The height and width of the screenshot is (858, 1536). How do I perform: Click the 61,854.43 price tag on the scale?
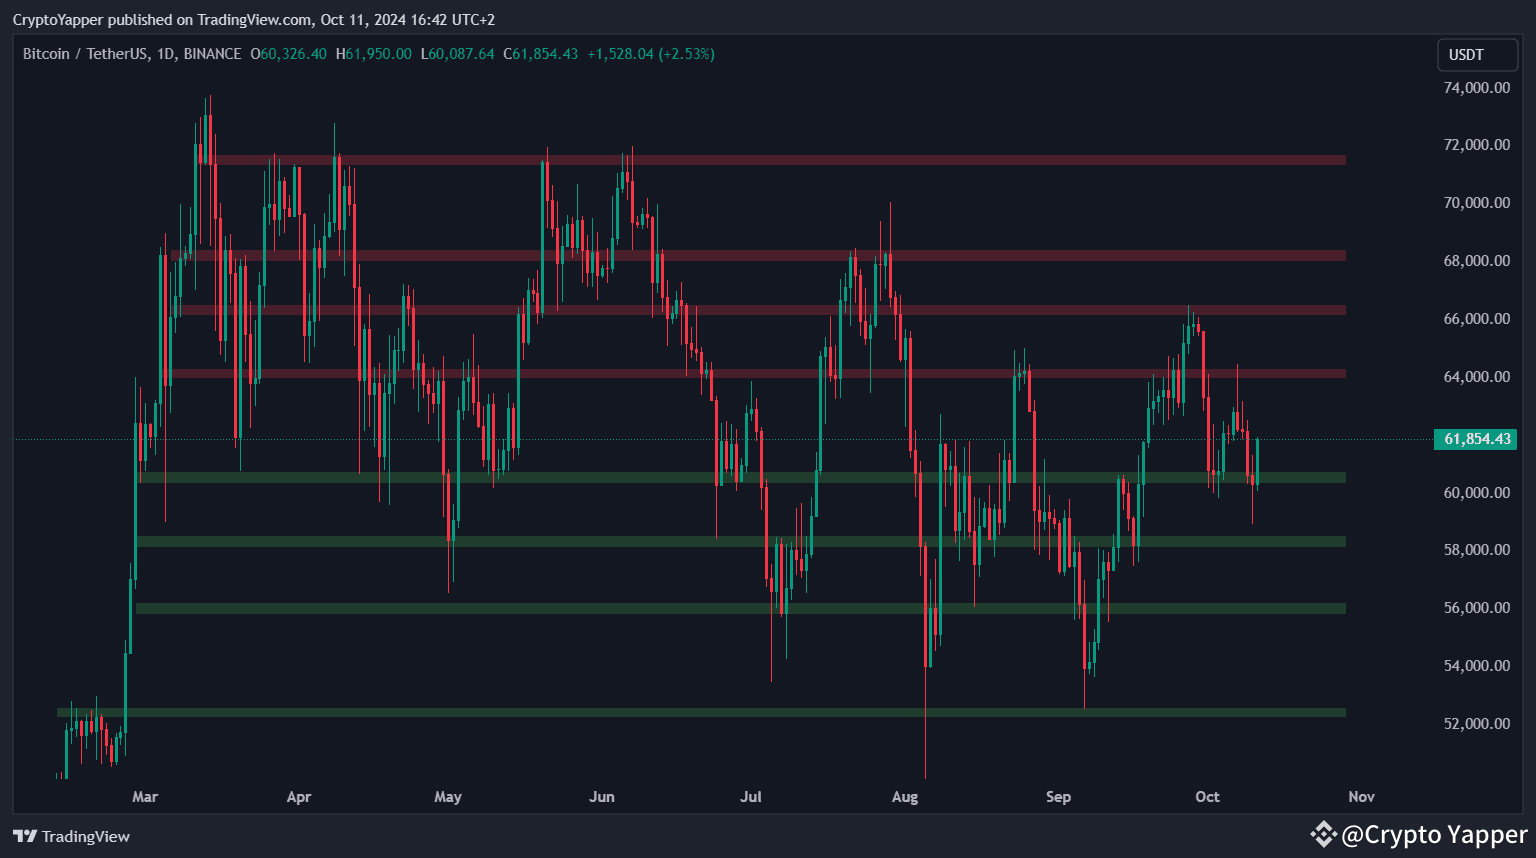click(x=1476, y=439)
